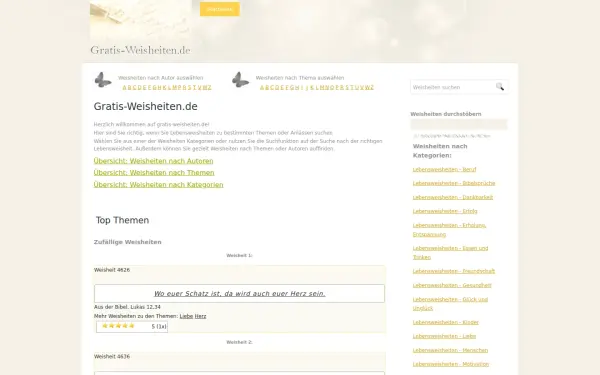The image size is (600, 375).
Task: Select letter Z in the author alphabet list
Action: [x=209, y=88]
